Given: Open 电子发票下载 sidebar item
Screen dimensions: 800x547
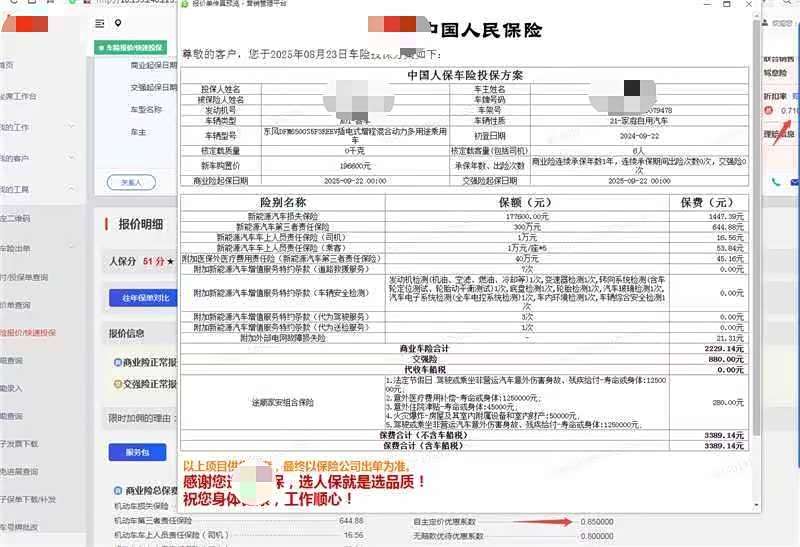Looking at the screenshot, I should click(19, 444).
